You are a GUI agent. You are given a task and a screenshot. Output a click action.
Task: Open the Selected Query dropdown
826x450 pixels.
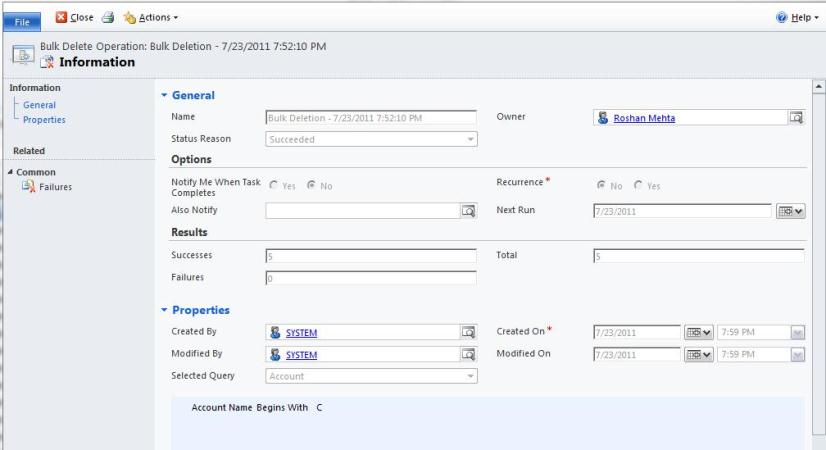click(x=470, y=377)
